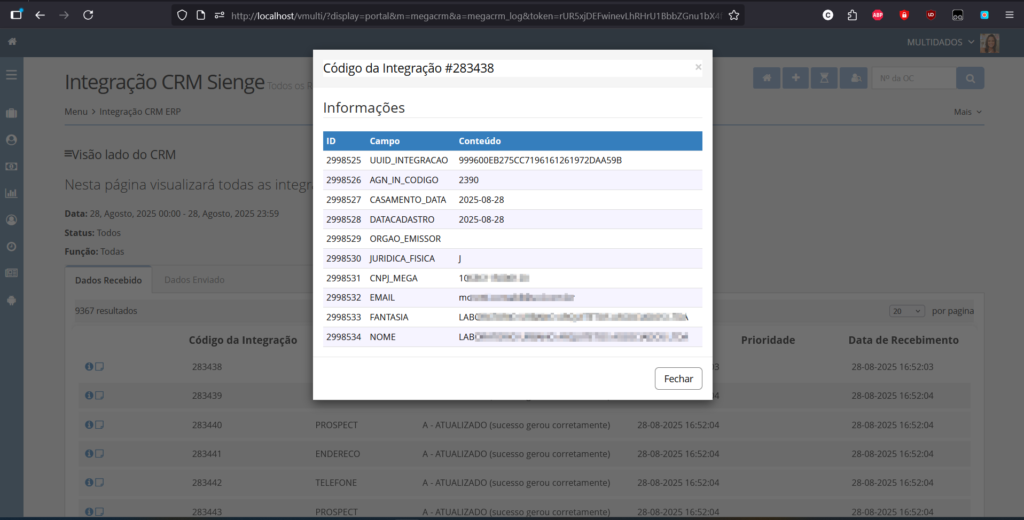The image size is (1024, 520).
Task: Click the user avatar thumbnail
Action: [x=990, y=43]
